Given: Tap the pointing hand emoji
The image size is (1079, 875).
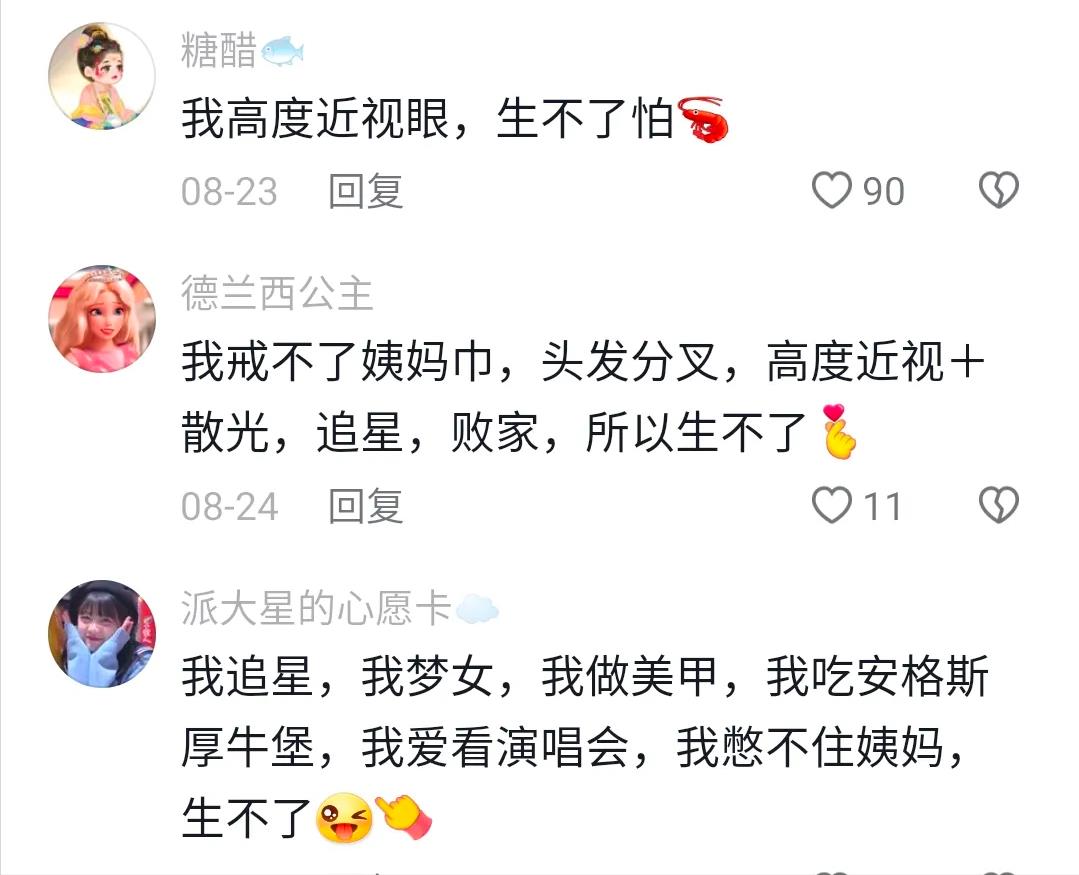Looking at the screenshot, I should pyautogui.click(x=404, y=817).
